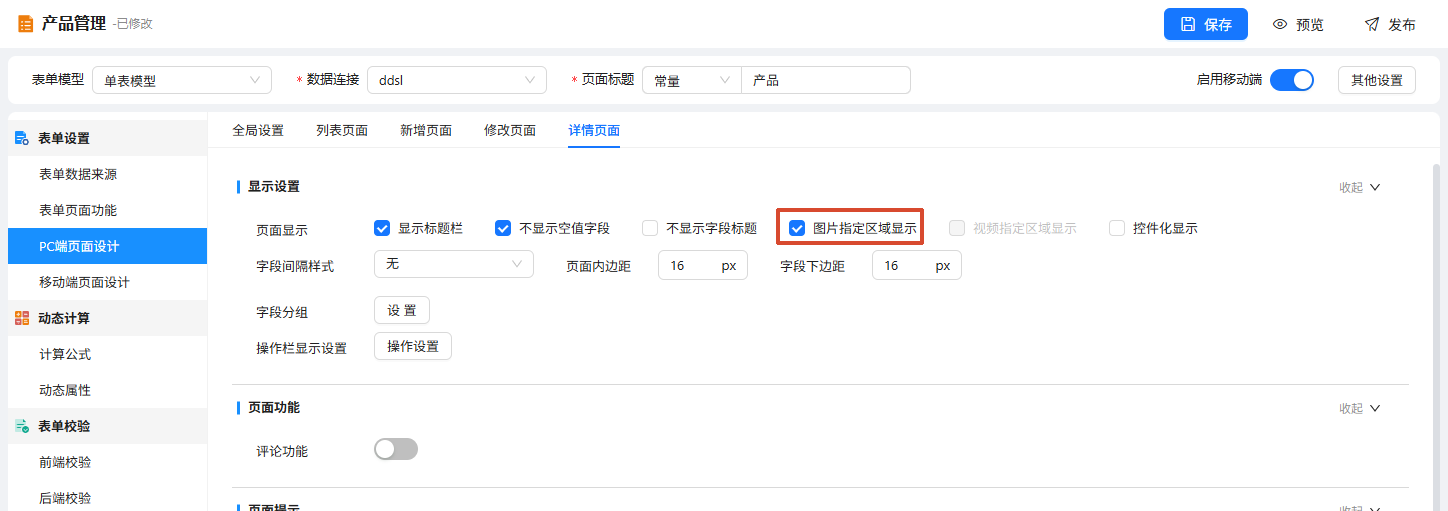This screenshot has height=511, width=1448.
Task: Switch to the 修改页面 tab
Action: pos(510,130)
